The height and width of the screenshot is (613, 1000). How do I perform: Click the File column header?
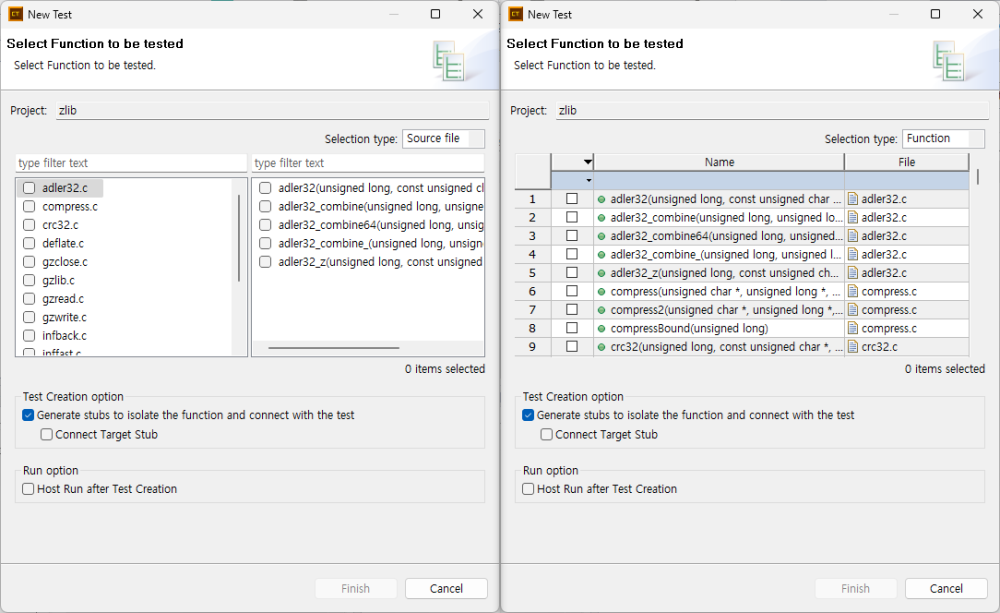tap(906, 162)
